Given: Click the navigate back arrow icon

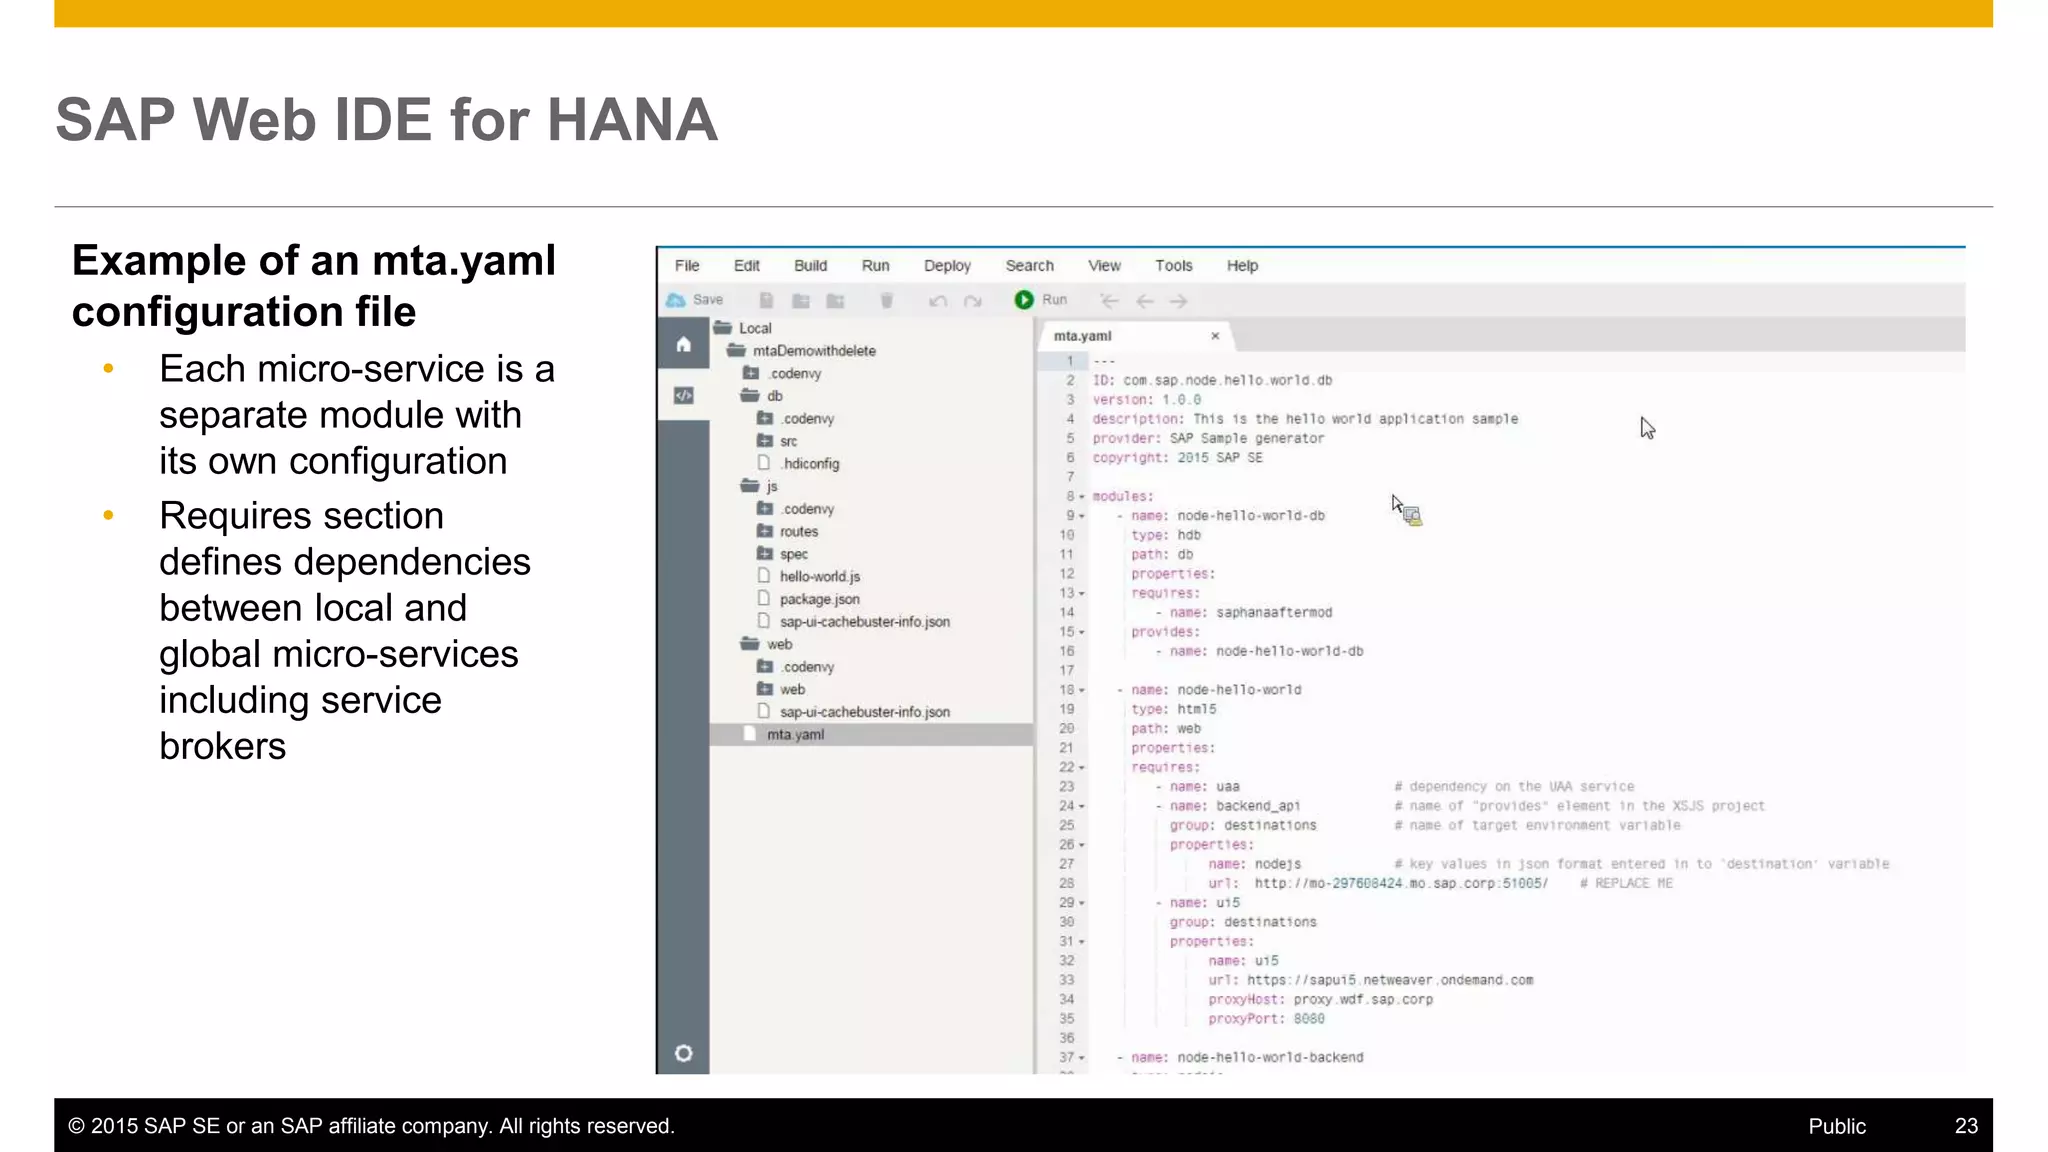Looking at the screenshot, I should [x=1145, y=301].
